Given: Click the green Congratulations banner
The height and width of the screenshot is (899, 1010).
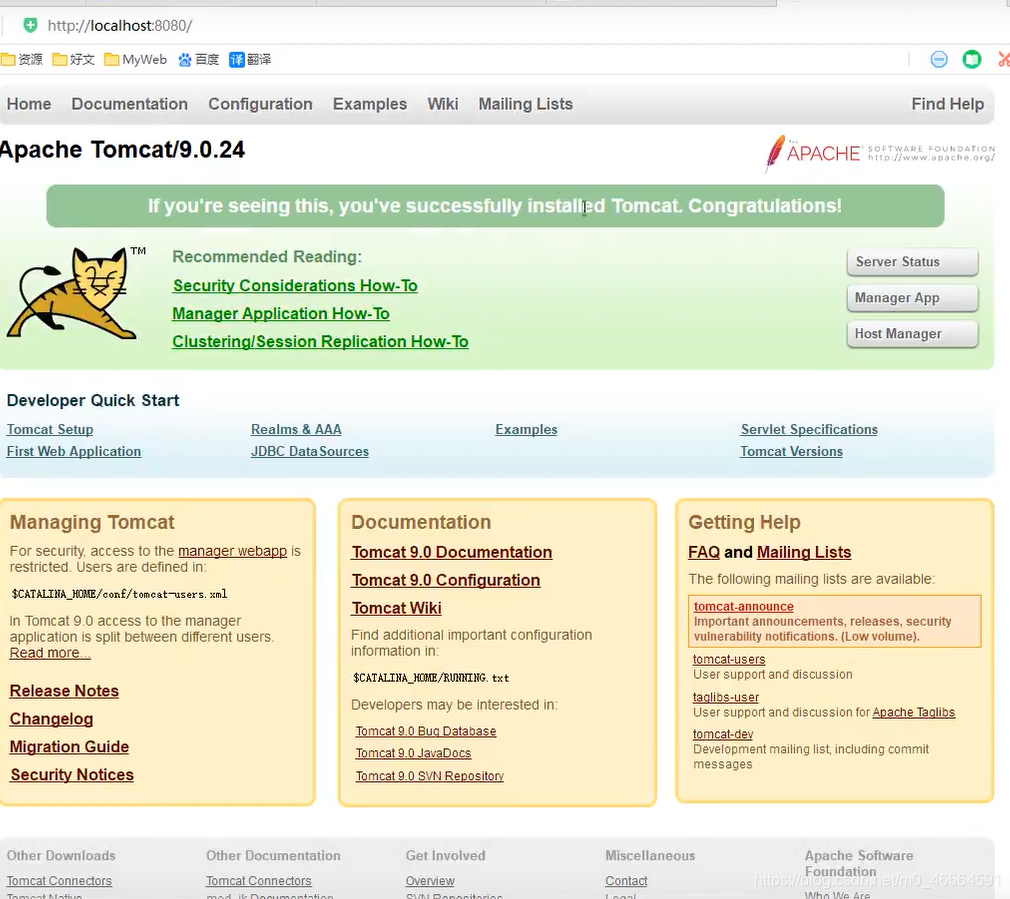Looking at the screenshot, I should click(x=495, y=206).
